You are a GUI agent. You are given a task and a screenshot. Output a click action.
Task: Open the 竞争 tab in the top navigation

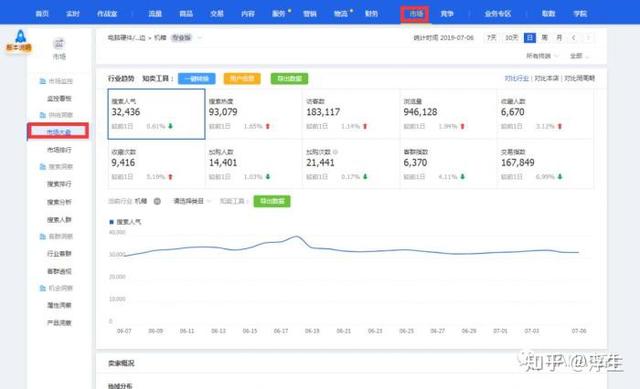pos(447,13)
